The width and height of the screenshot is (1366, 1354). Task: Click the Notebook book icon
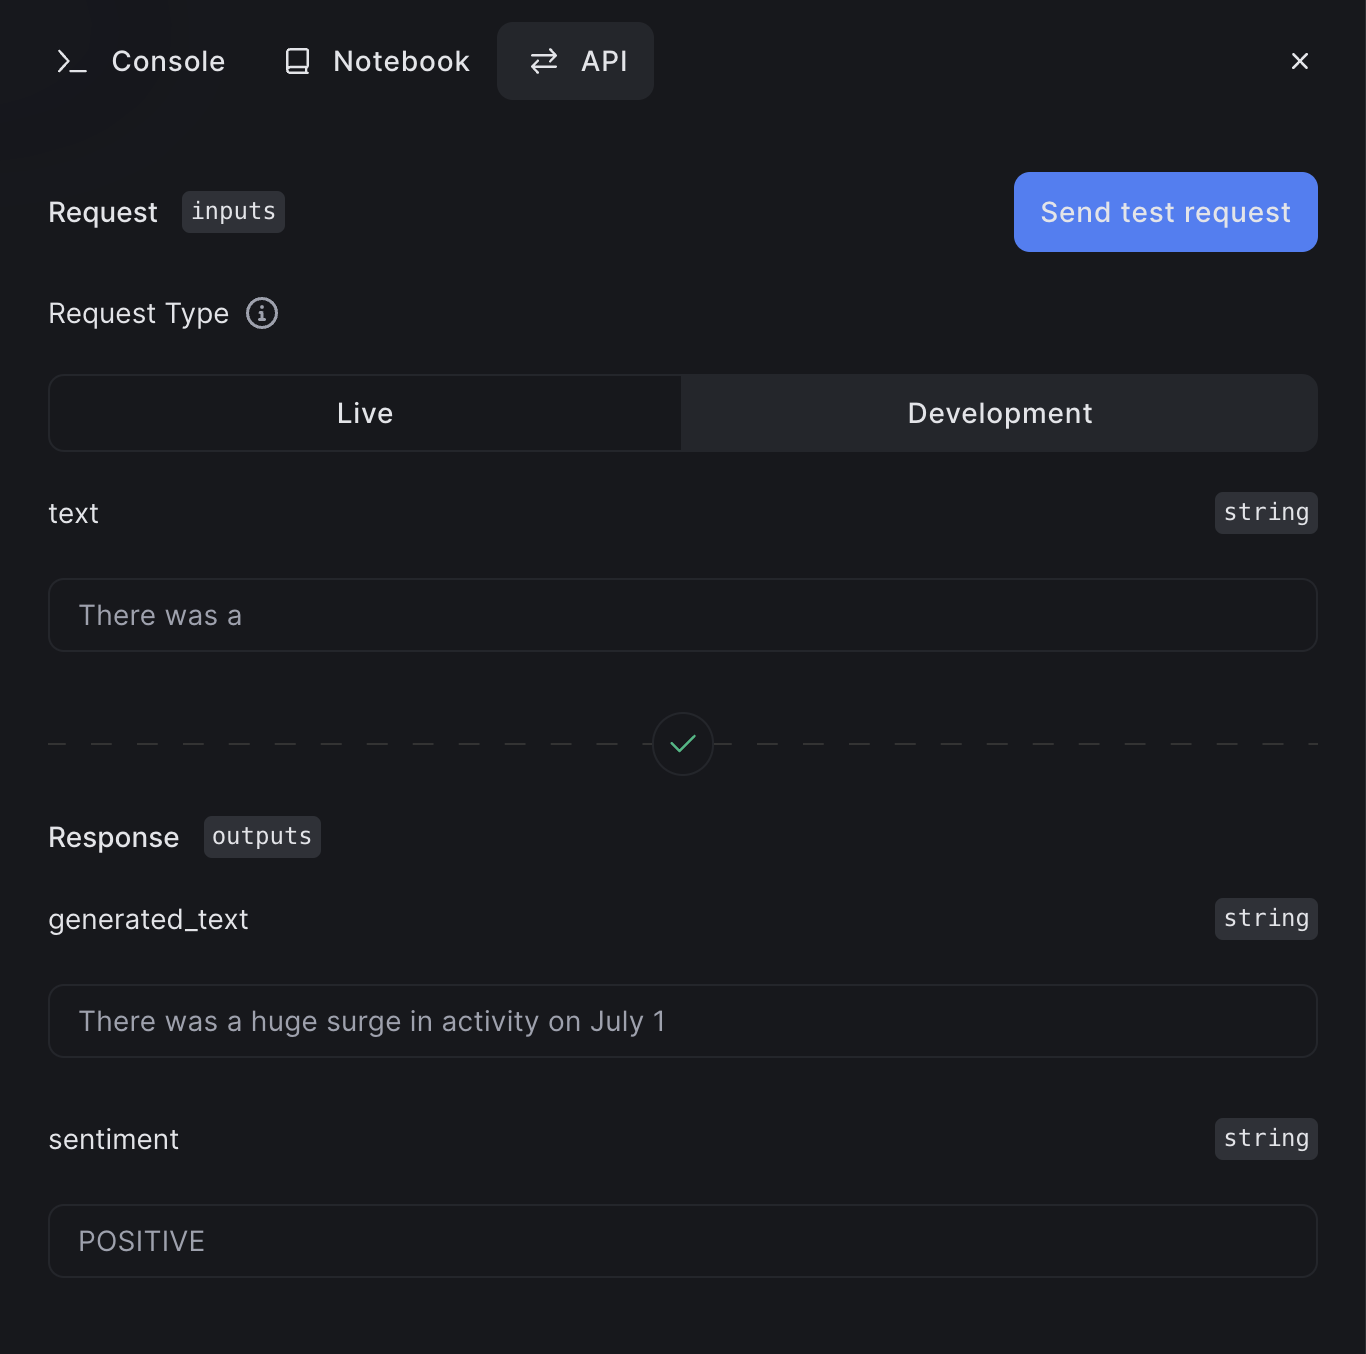297,61
